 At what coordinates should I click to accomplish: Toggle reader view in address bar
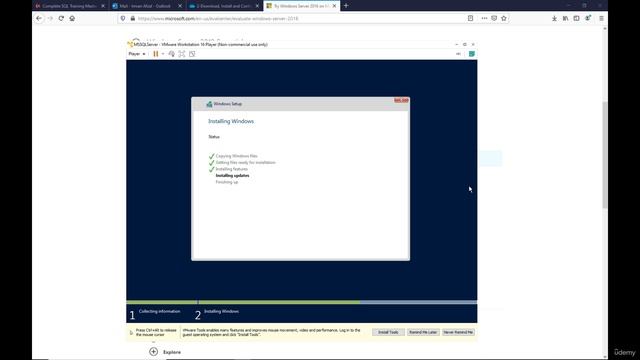tap(471, 18)
